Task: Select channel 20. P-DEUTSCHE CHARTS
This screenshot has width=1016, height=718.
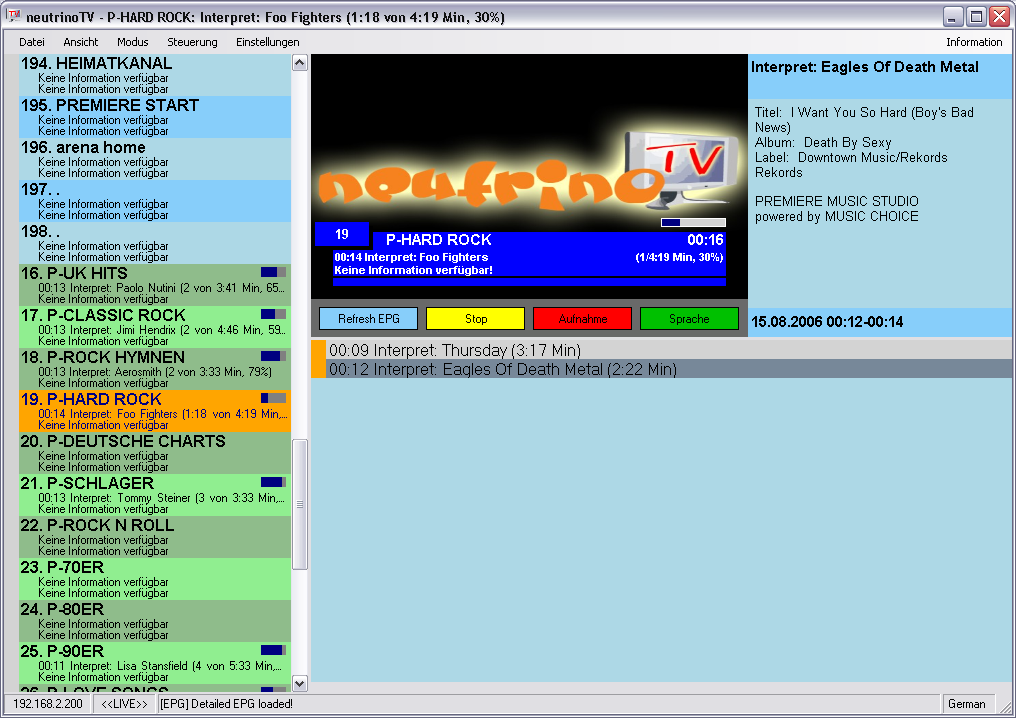Action: tap(155, 454)
